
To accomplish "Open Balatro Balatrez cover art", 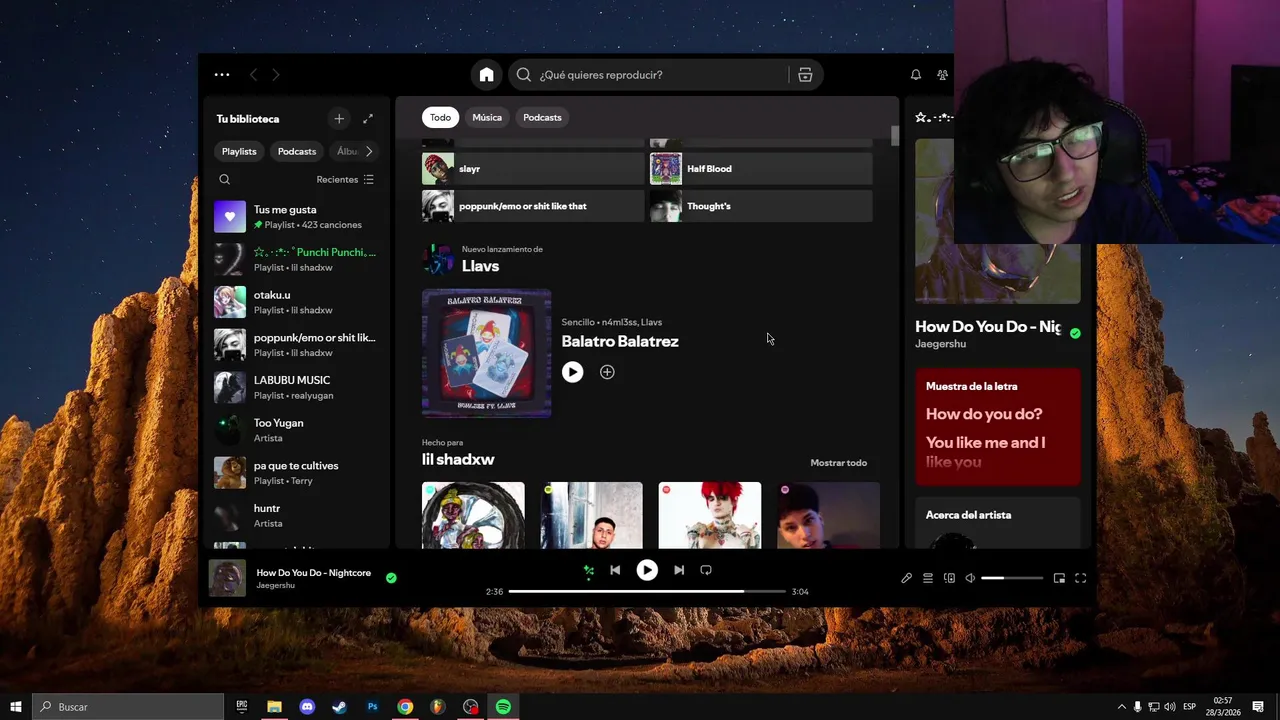I will tap(486, 353).
